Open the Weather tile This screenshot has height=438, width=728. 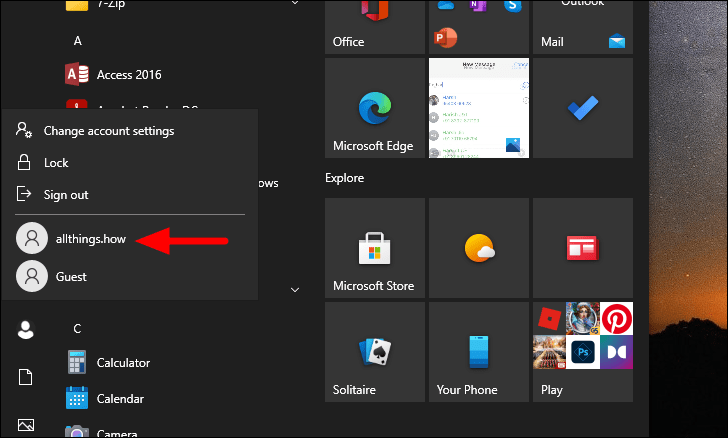coord(479,248)
